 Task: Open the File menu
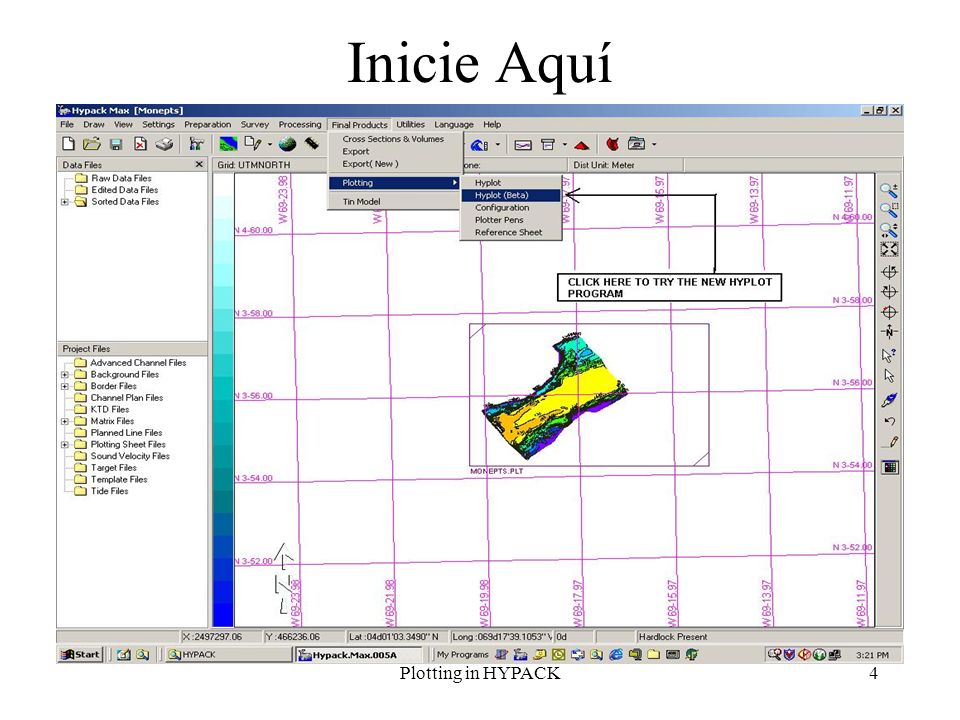coord(67,124)
